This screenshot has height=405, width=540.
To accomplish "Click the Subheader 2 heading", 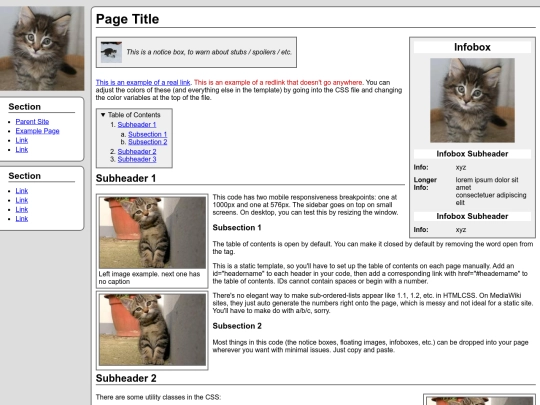I will [126, 378].
